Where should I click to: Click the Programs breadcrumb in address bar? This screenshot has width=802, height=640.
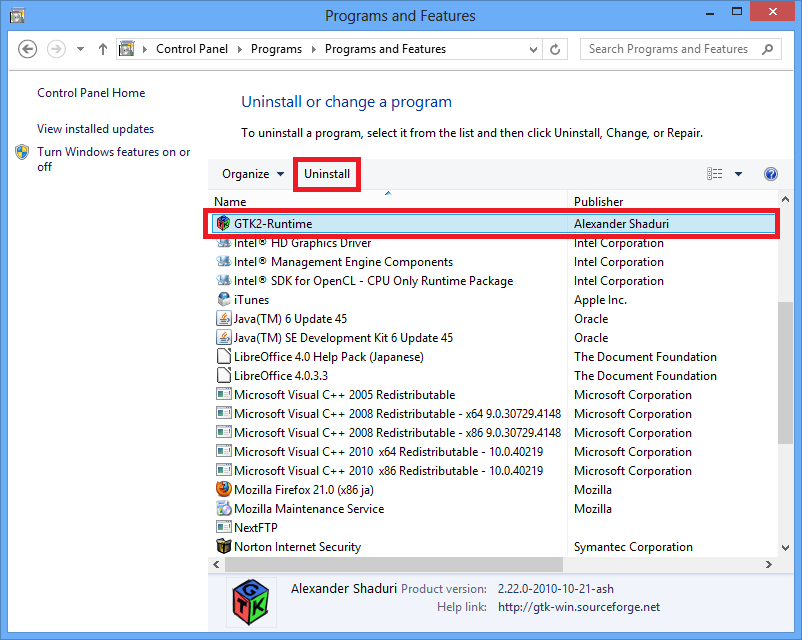276,49
